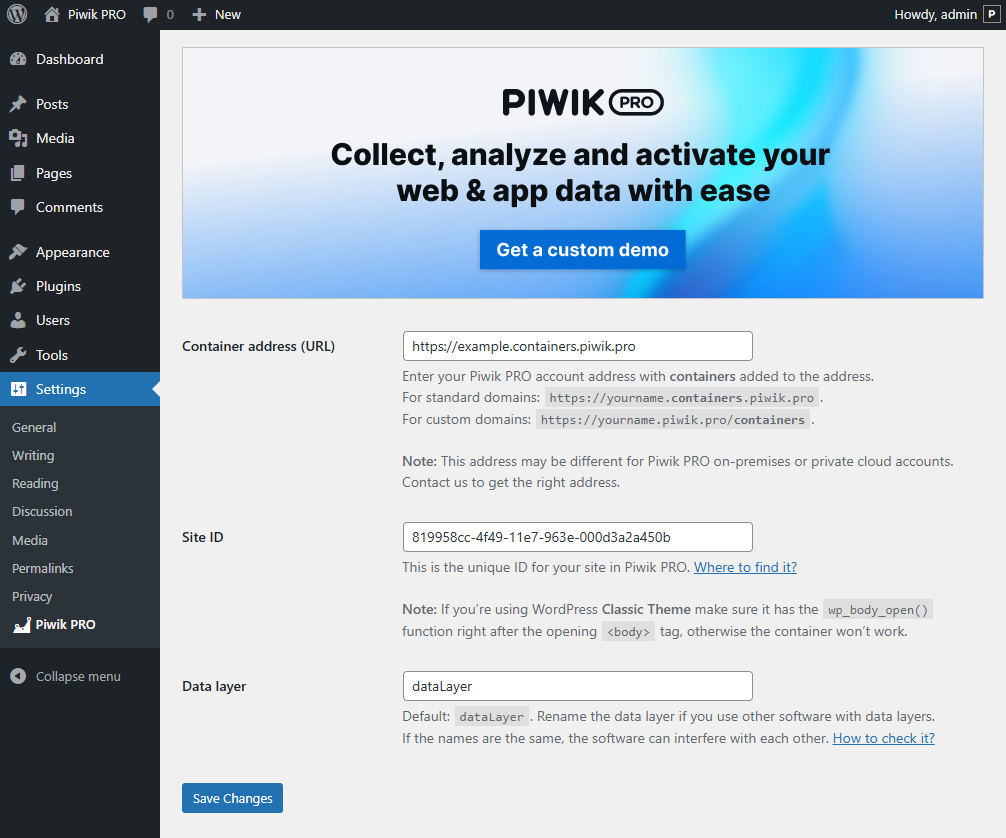Screen dimensions: 1006x838
Task: Click the Plugins plug icon
Action: (19, 286)
